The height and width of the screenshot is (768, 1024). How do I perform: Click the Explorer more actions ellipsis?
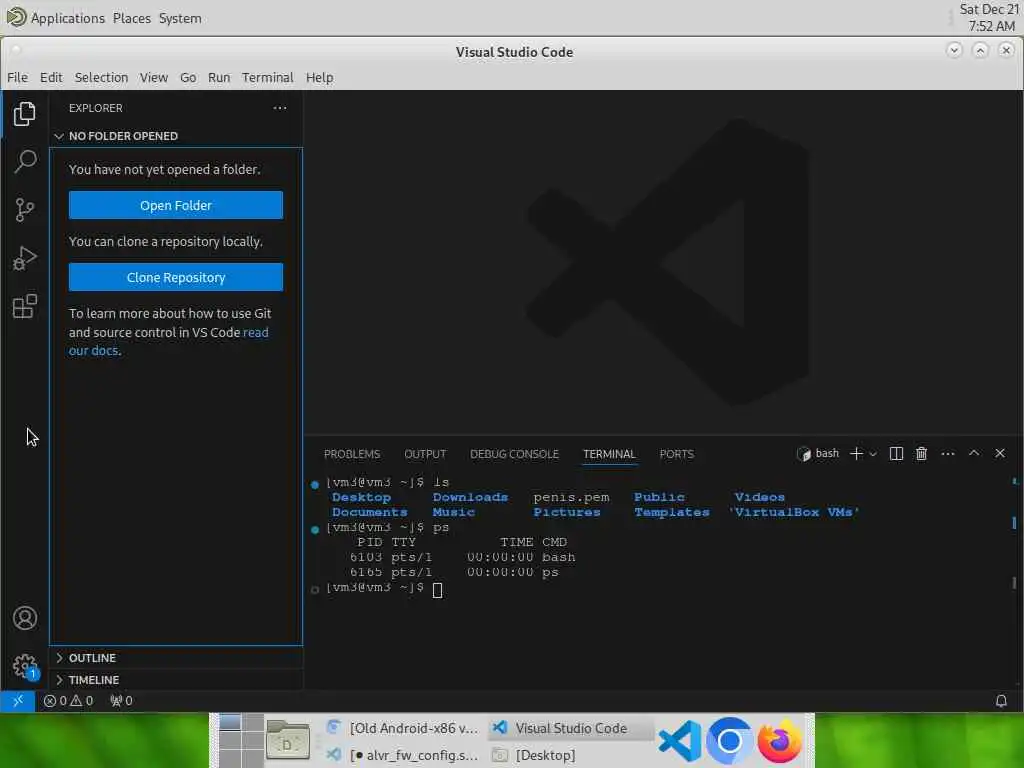coord(280,108)
